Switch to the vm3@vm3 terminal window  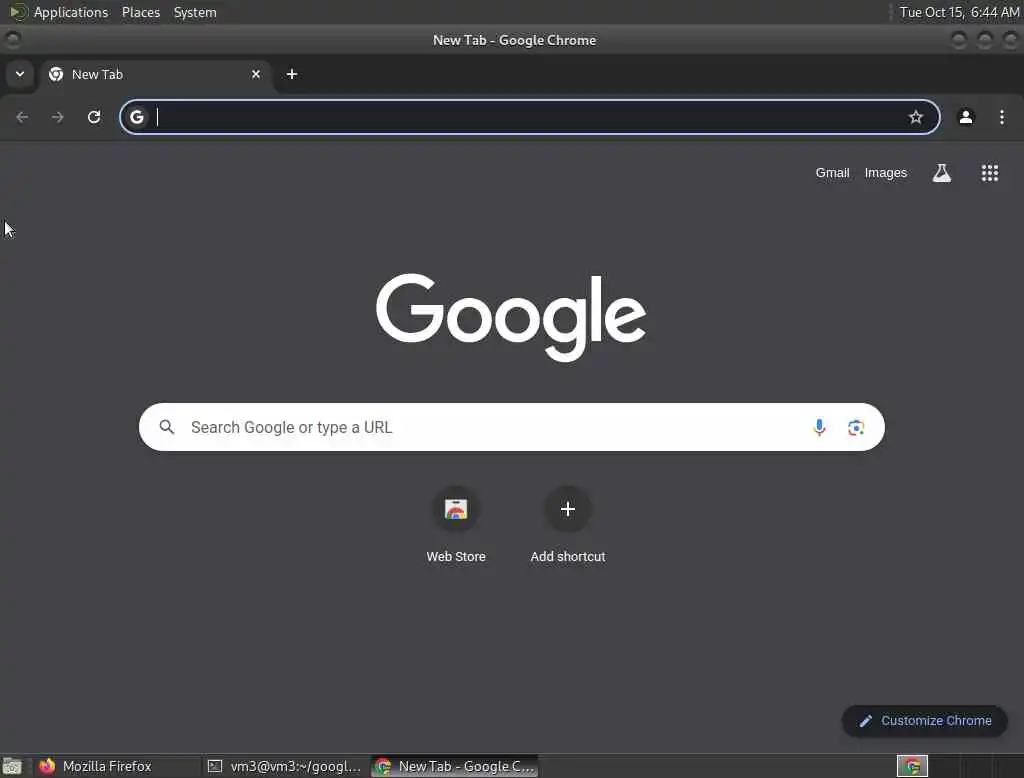tap(285, 766)
